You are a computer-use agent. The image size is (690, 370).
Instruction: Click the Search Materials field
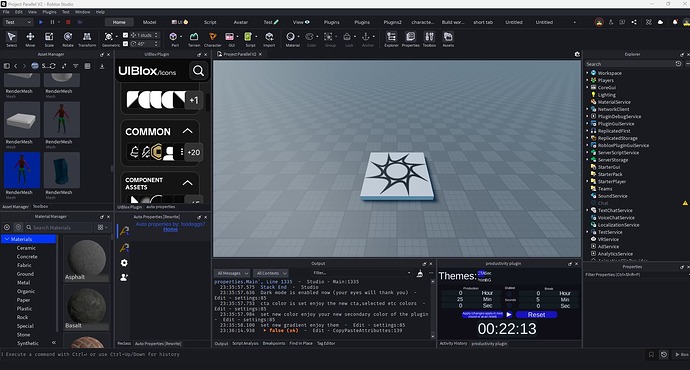[x=58, y=227]
